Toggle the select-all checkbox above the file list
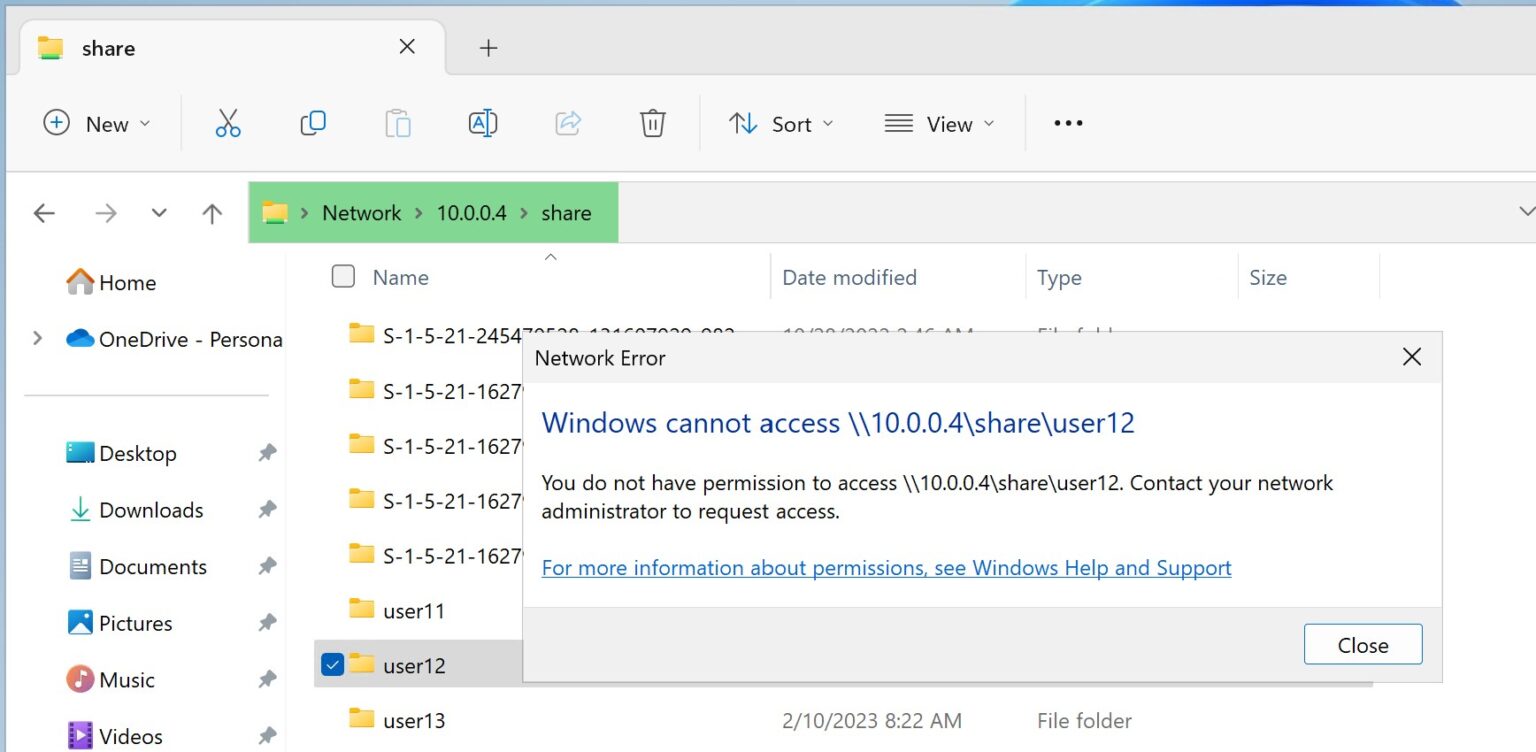This screenshot has height=752, width=1536. 343,276
